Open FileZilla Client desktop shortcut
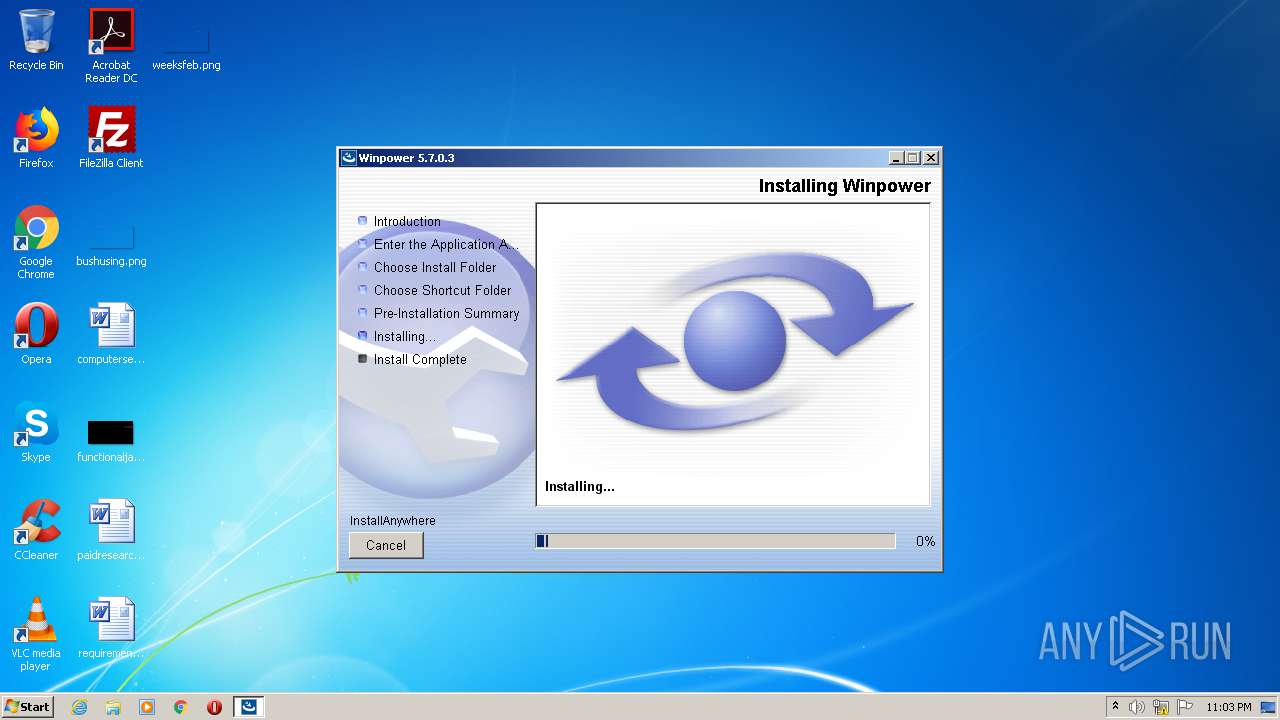 [111, 138]
